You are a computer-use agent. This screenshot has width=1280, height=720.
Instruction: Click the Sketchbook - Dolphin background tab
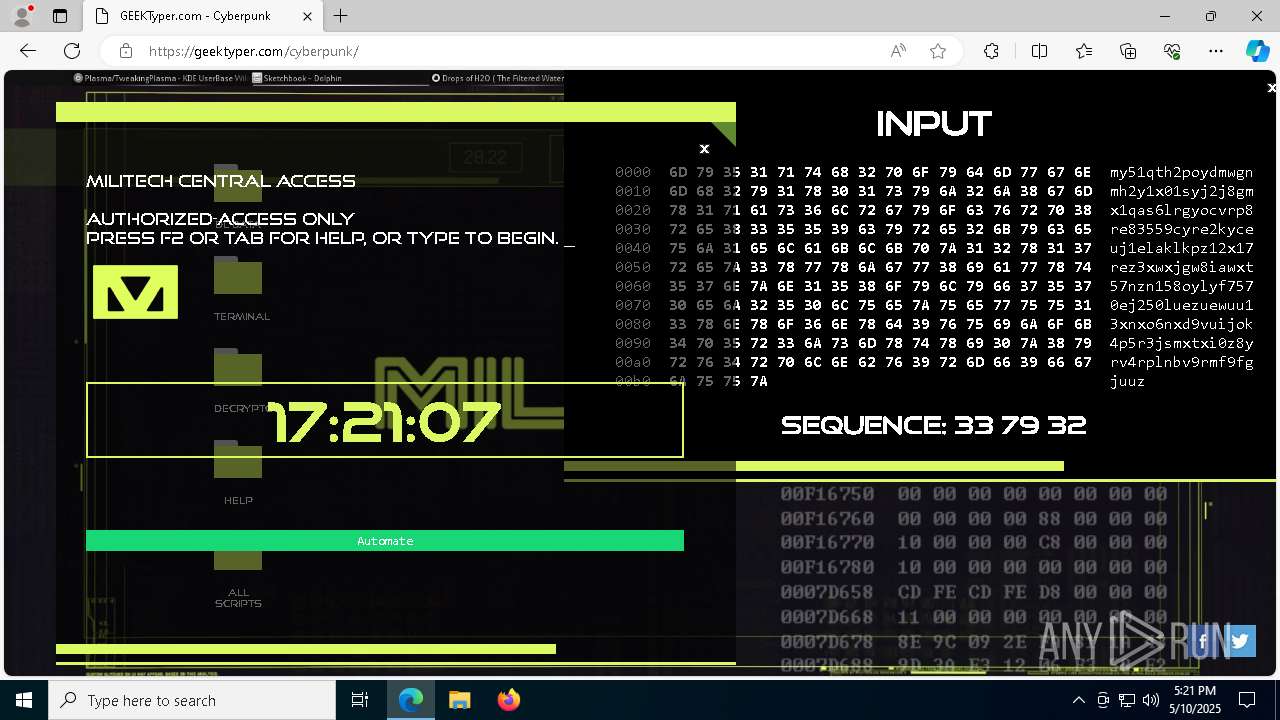point(297,77)
